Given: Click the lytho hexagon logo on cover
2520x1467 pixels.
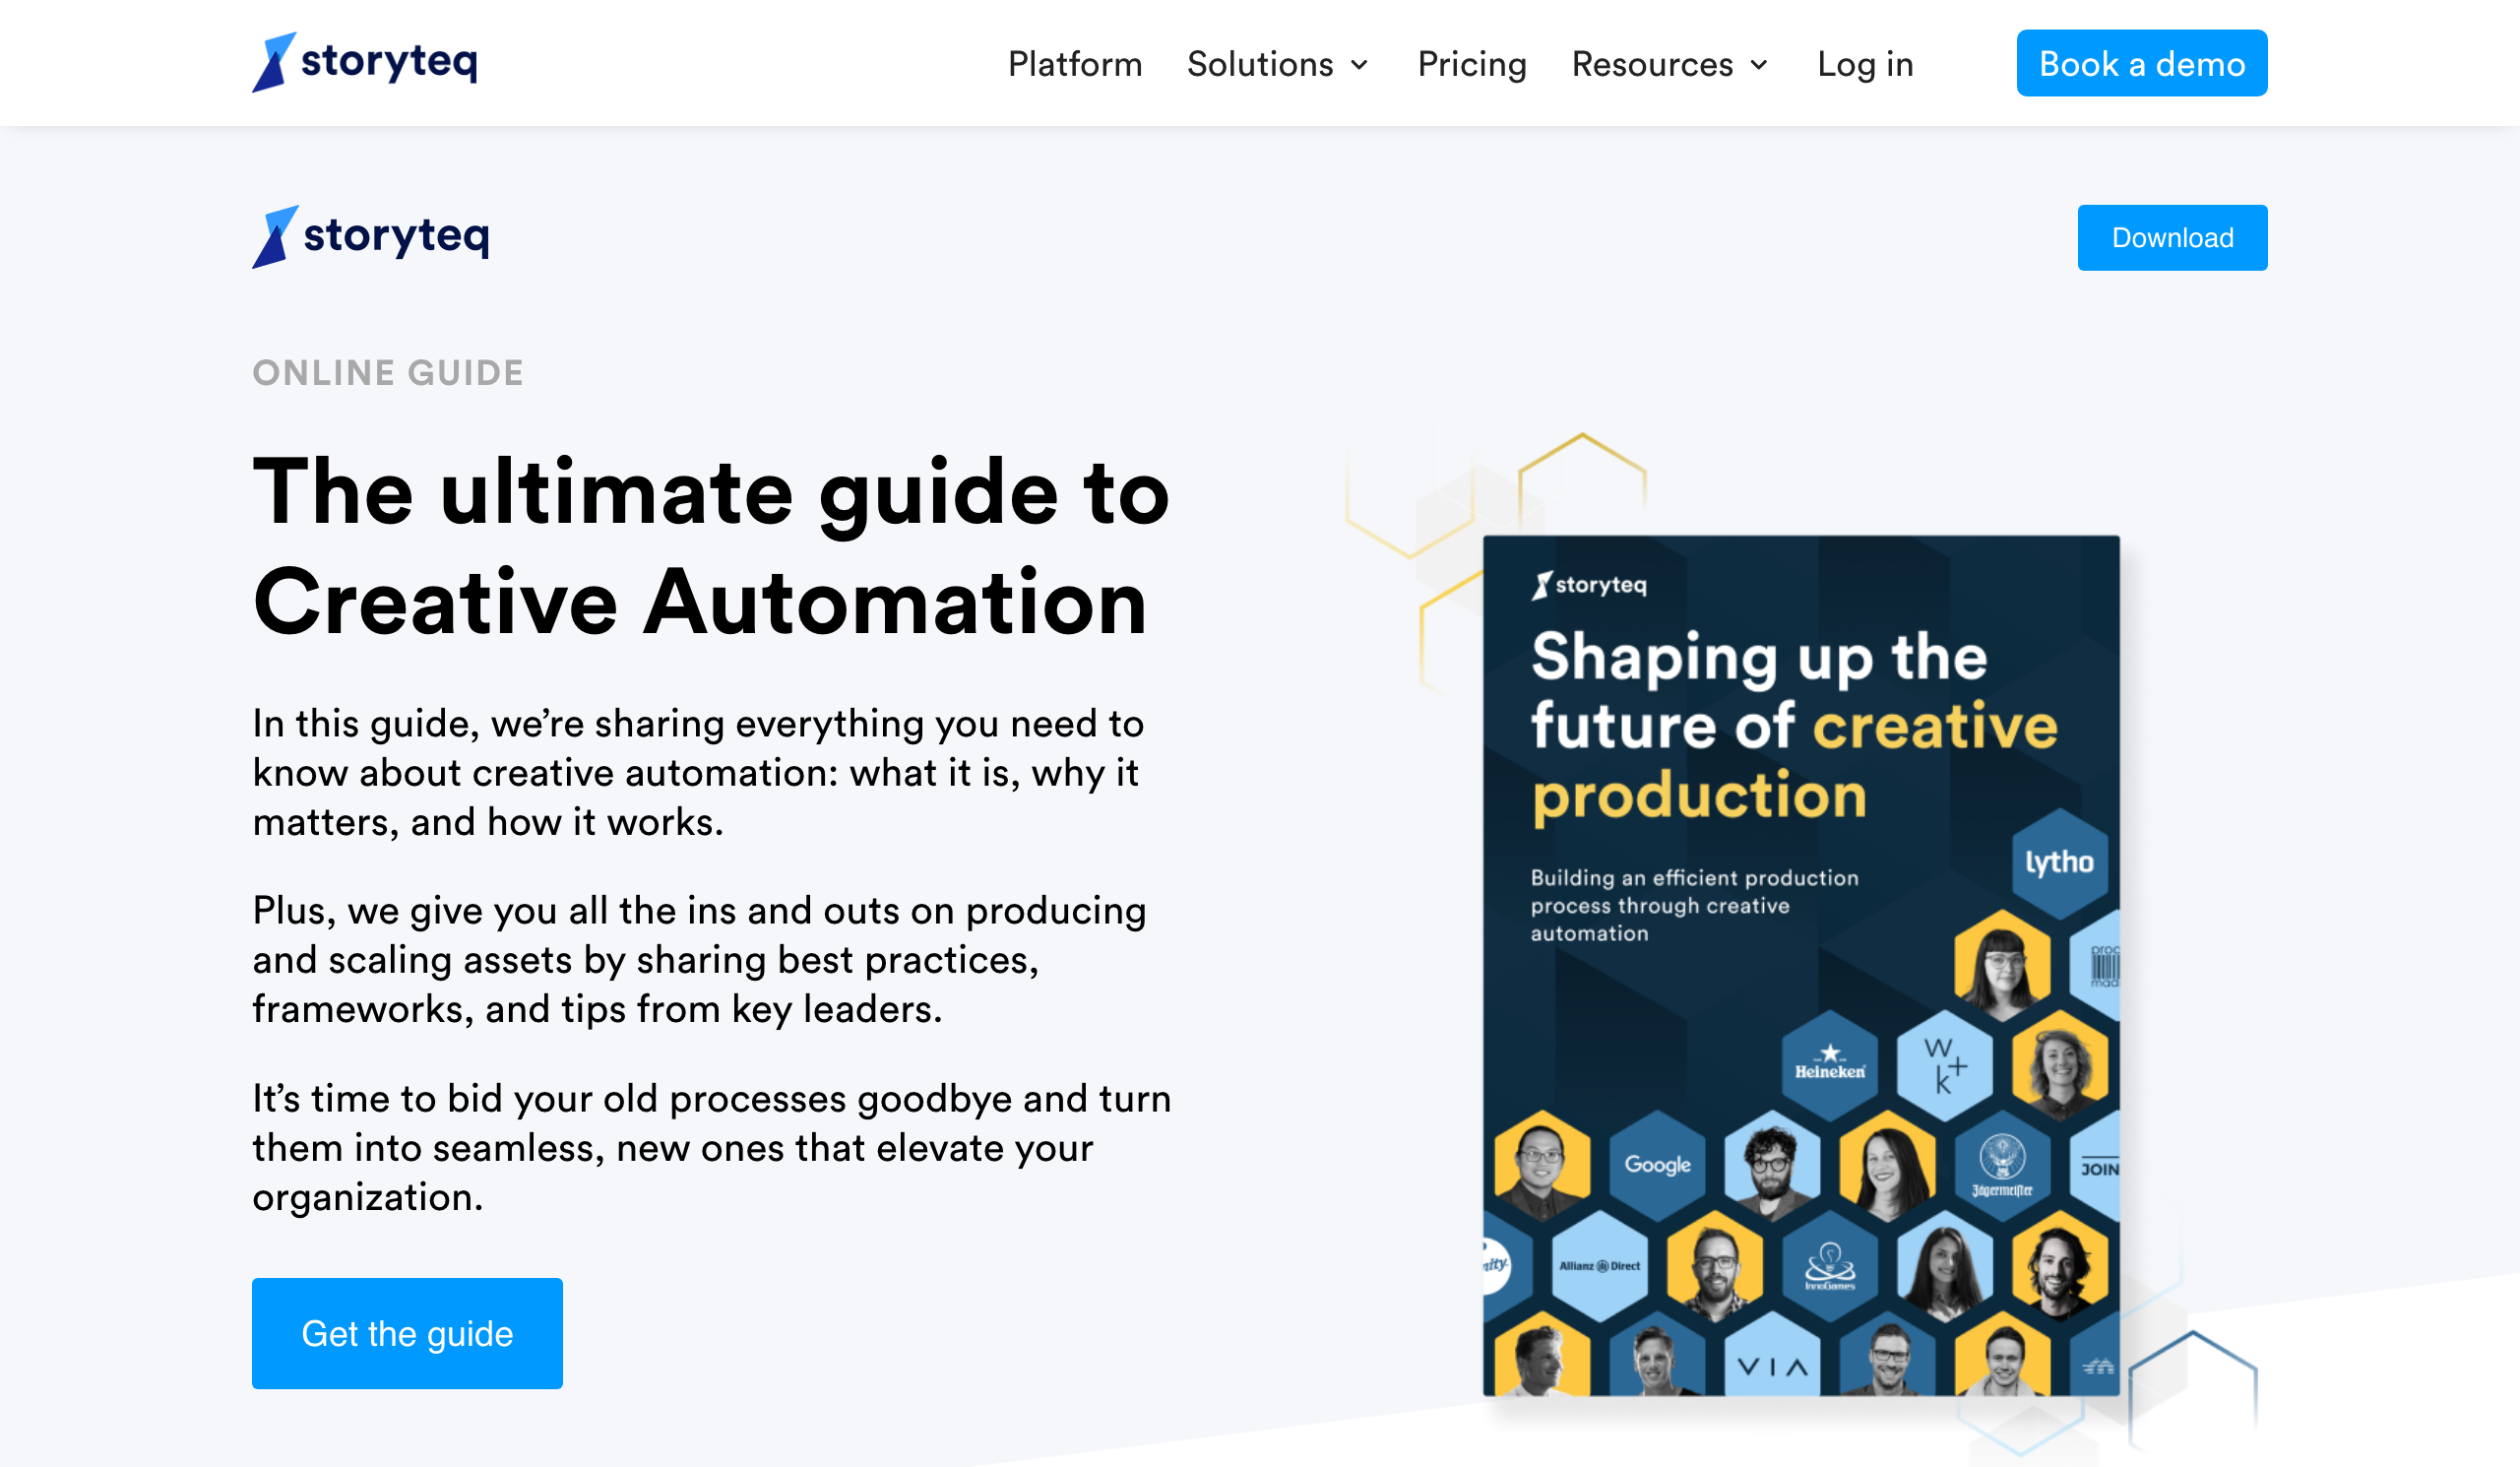Looking at the screenshot, I should 2059,862.
